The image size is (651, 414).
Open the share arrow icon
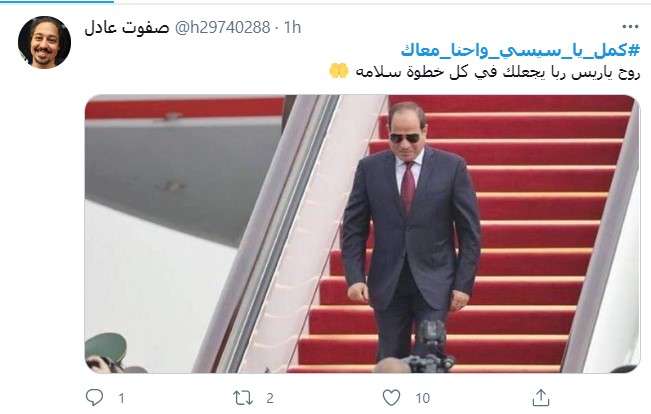(541, 398)
